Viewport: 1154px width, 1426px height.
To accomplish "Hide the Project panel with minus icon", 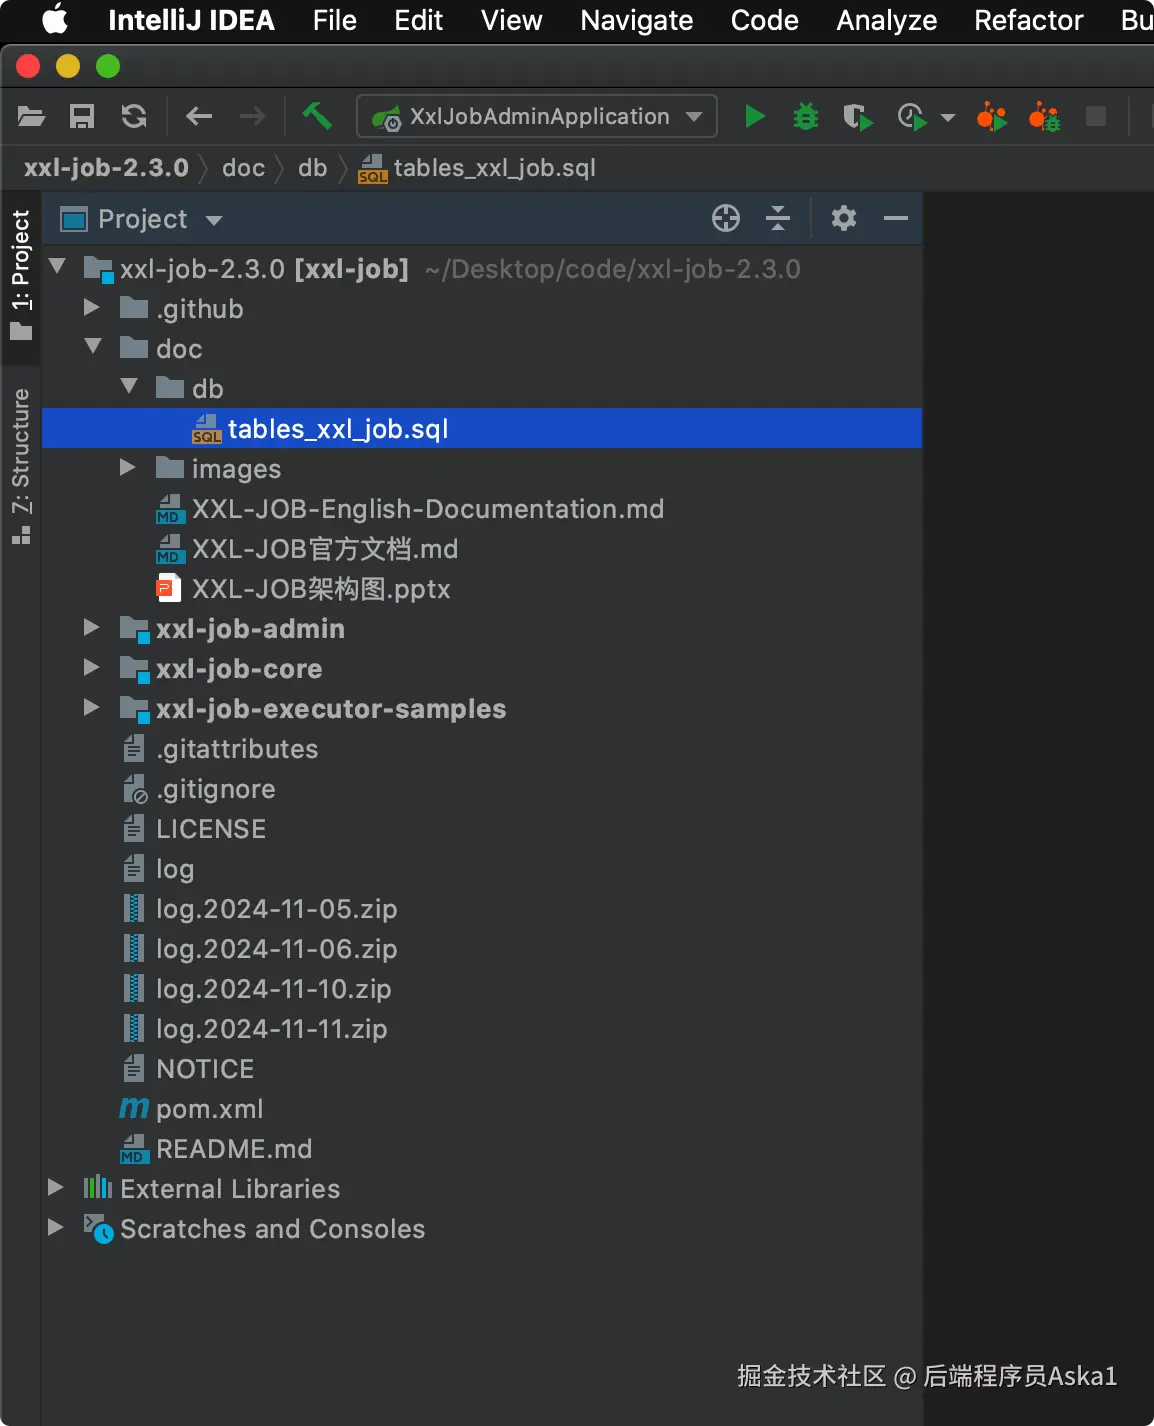I will click(x=896, y=218).
